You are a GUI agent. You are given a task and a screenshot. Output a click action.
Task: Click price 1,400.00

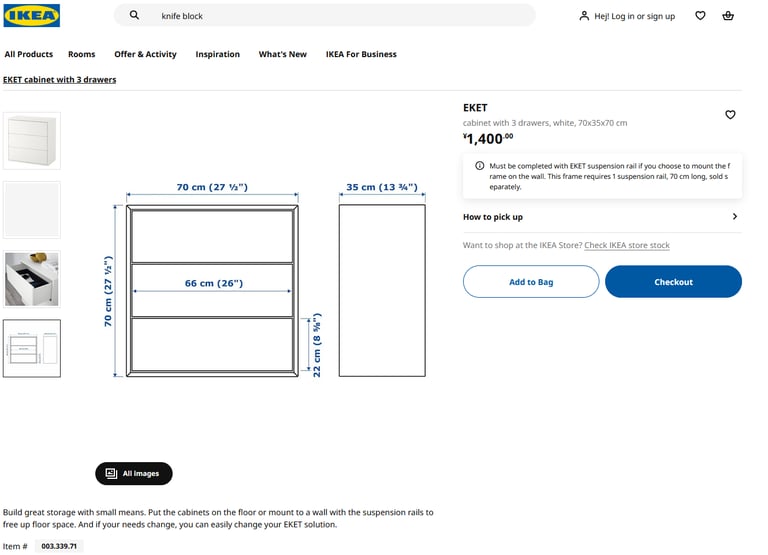488,139
